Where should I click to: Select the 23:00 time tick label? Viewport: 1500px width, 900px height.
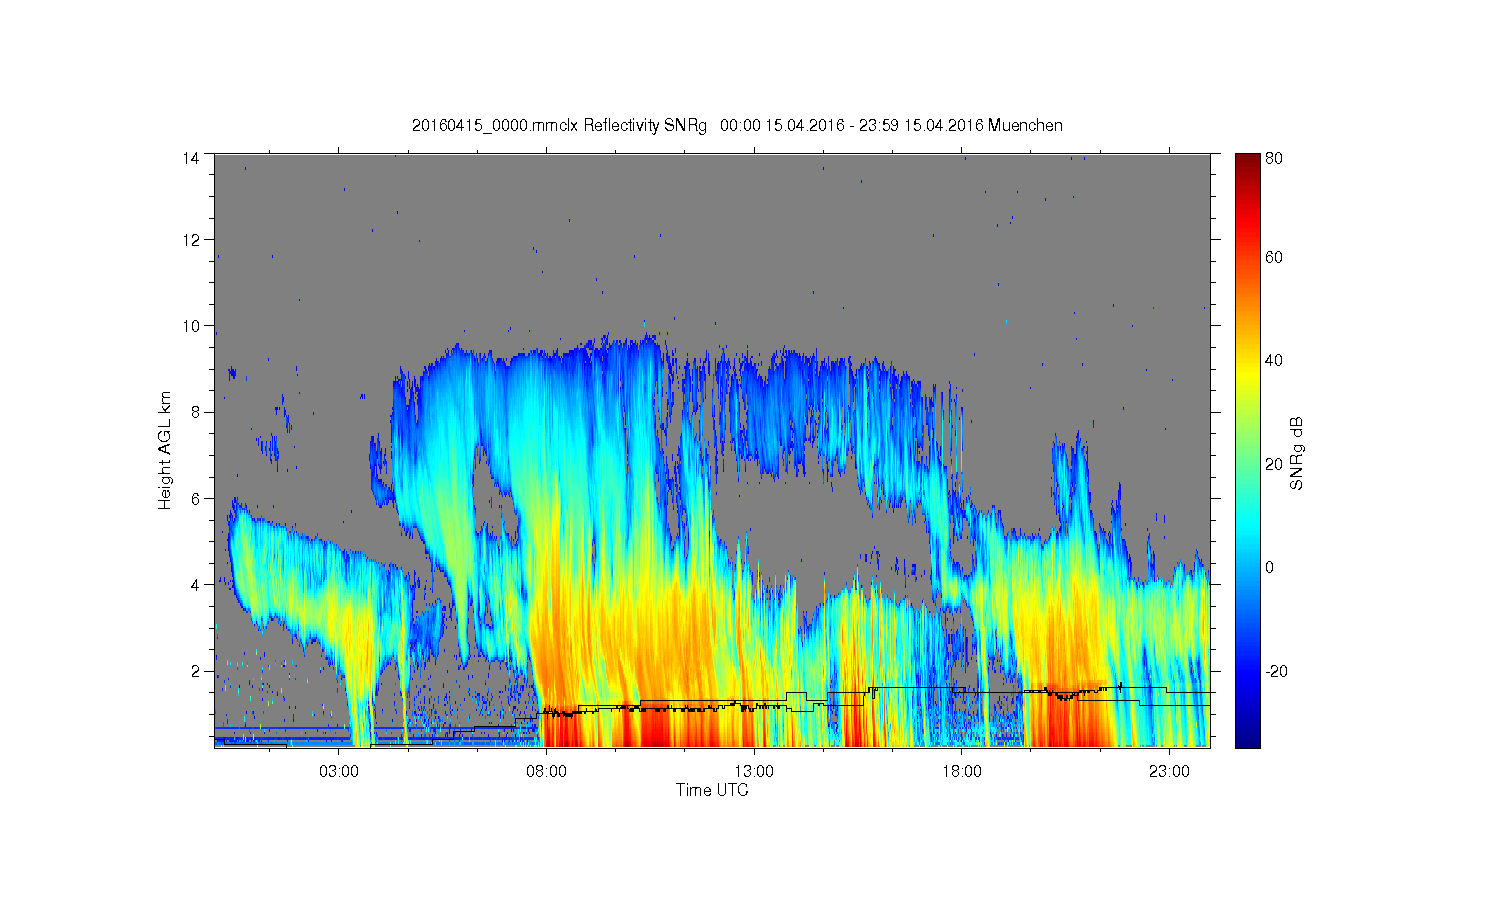click(1169, 772)
